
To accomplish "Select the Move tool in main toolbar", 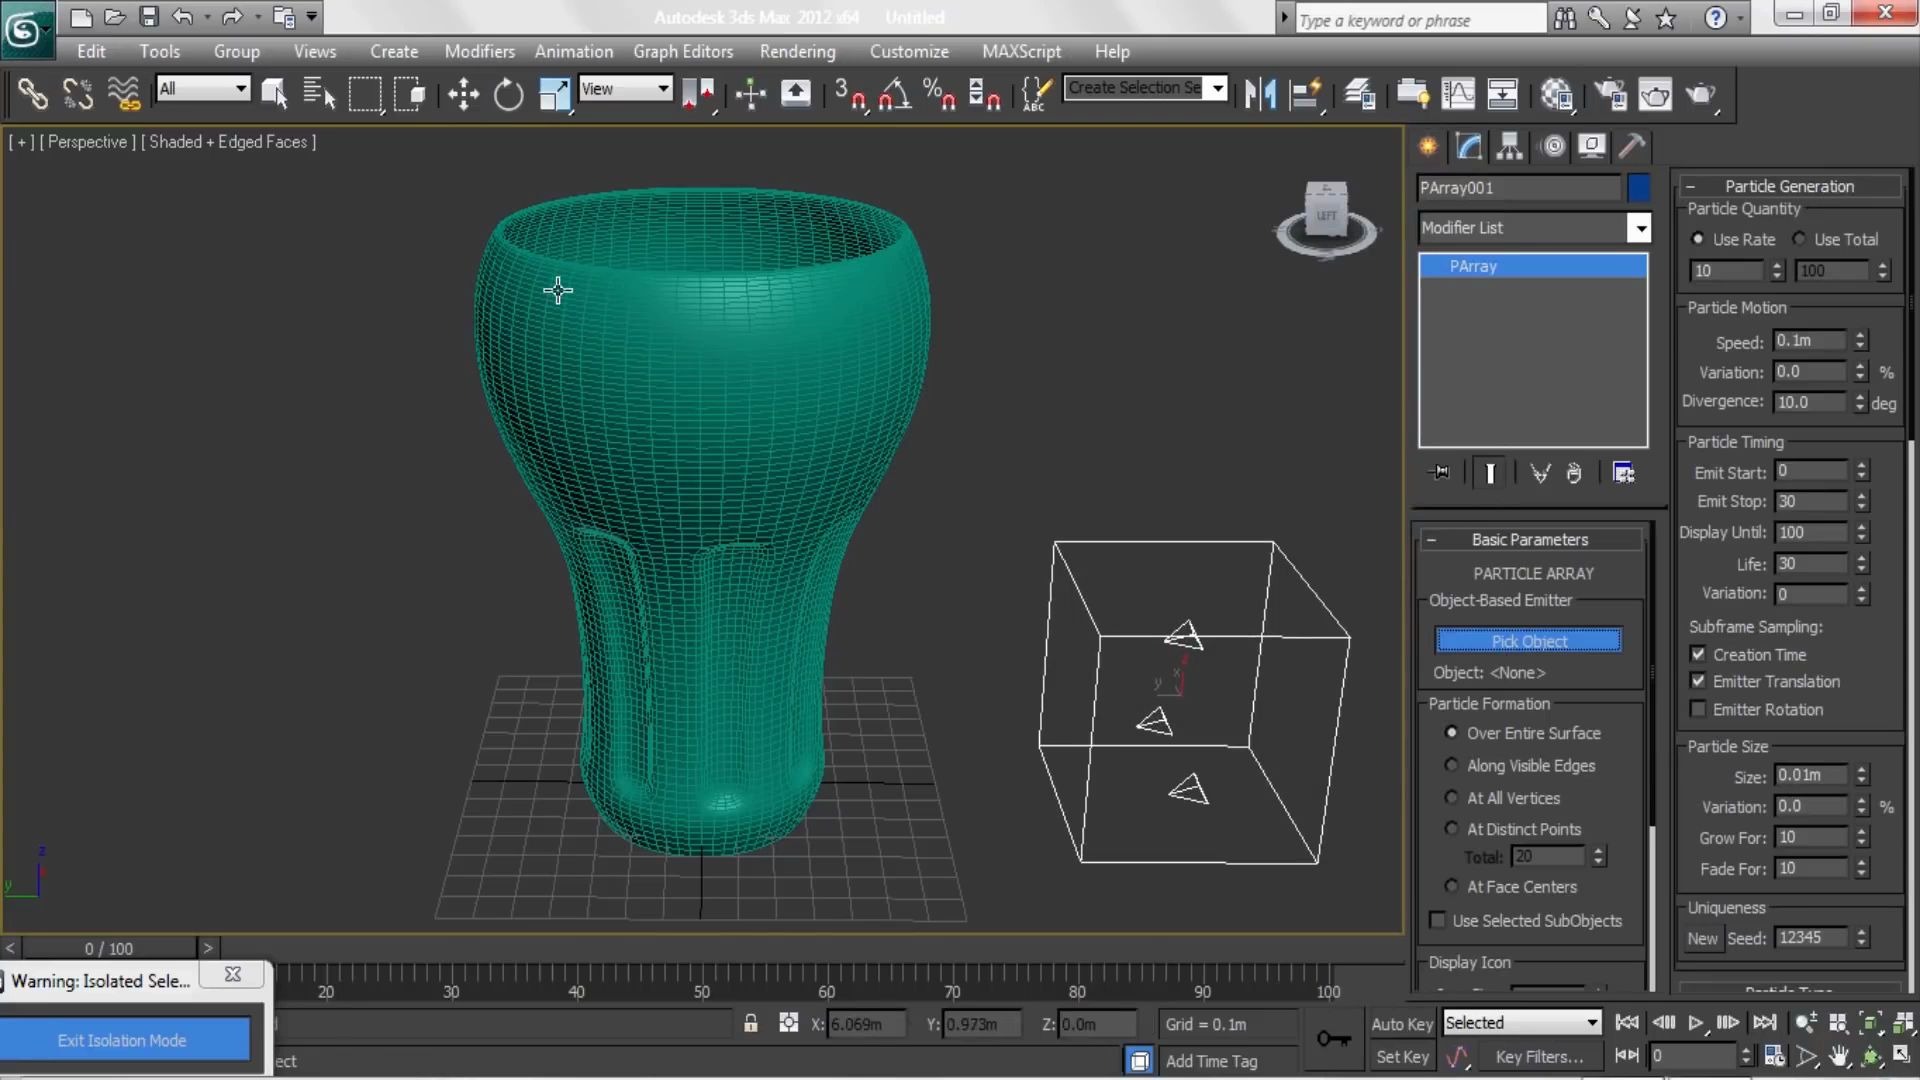I will [463, 93].
